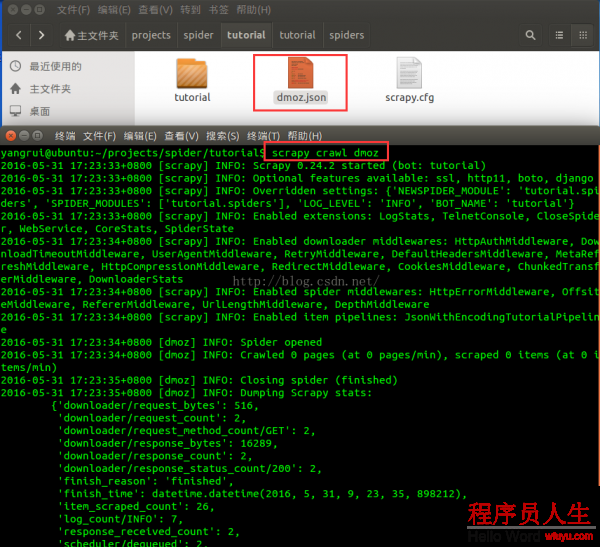Image resolution: width=600 pixels, height=547 pixels.
Task: Click 'log_count/INFO': 7 line
Action: [120, 519]
